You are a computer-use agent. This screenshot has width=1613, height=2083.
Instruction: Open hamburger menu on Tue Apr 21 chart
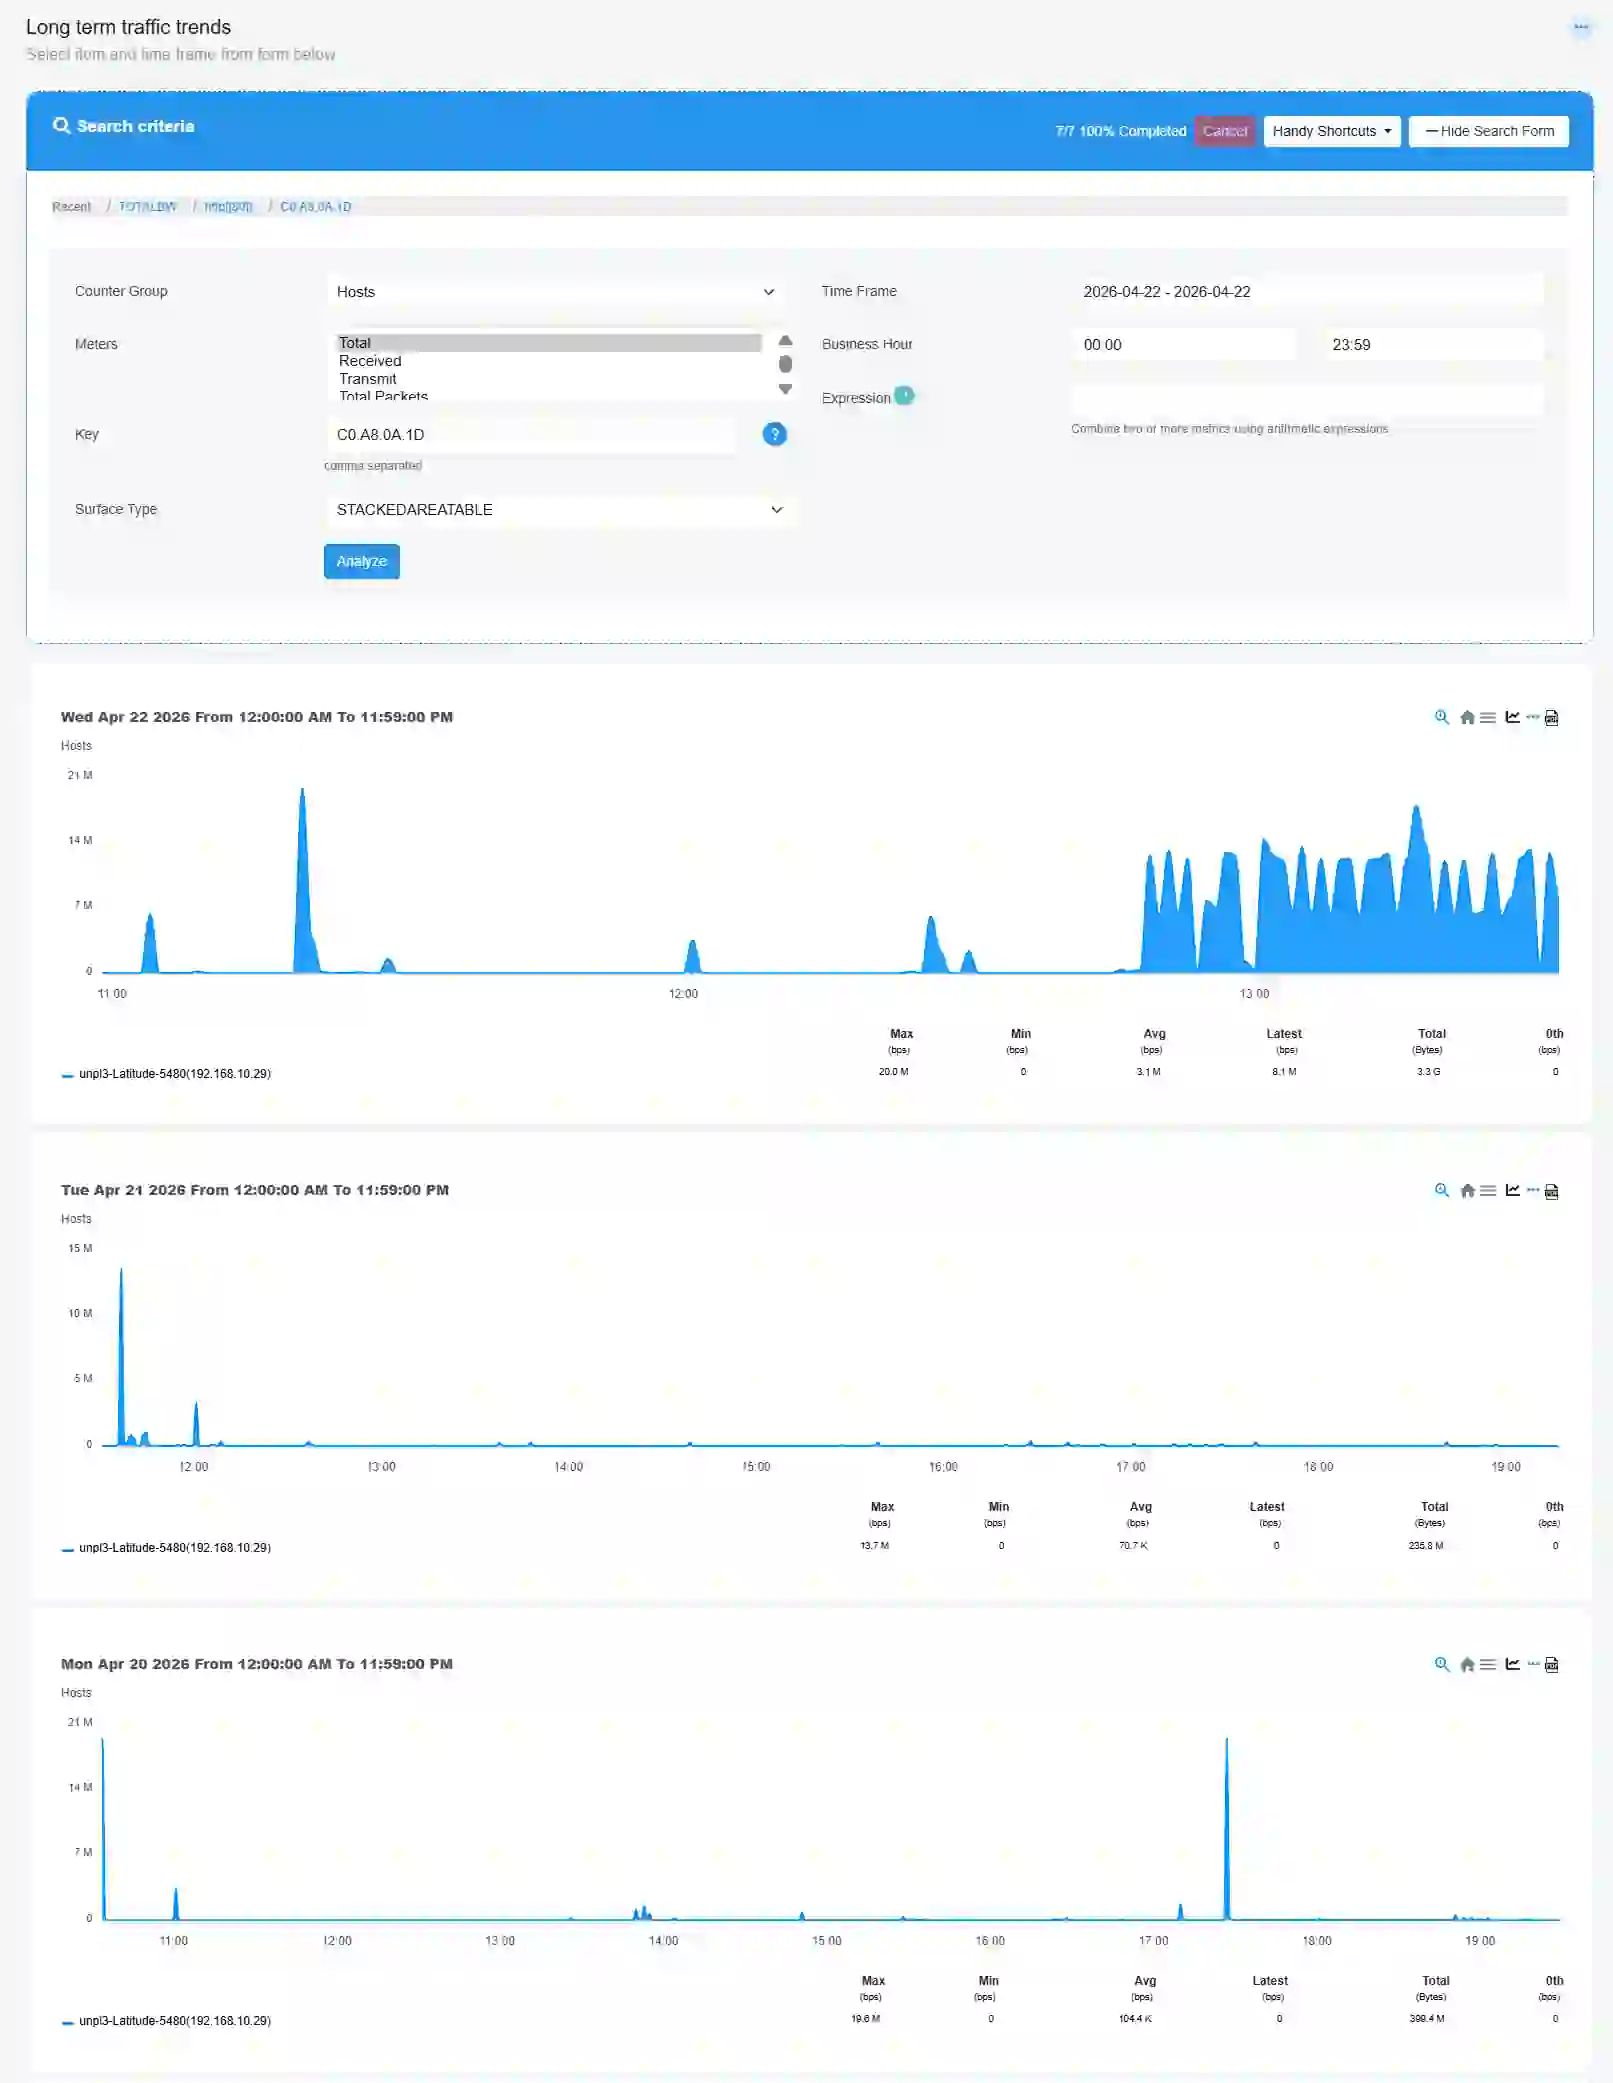(x=1488, y=1190)
